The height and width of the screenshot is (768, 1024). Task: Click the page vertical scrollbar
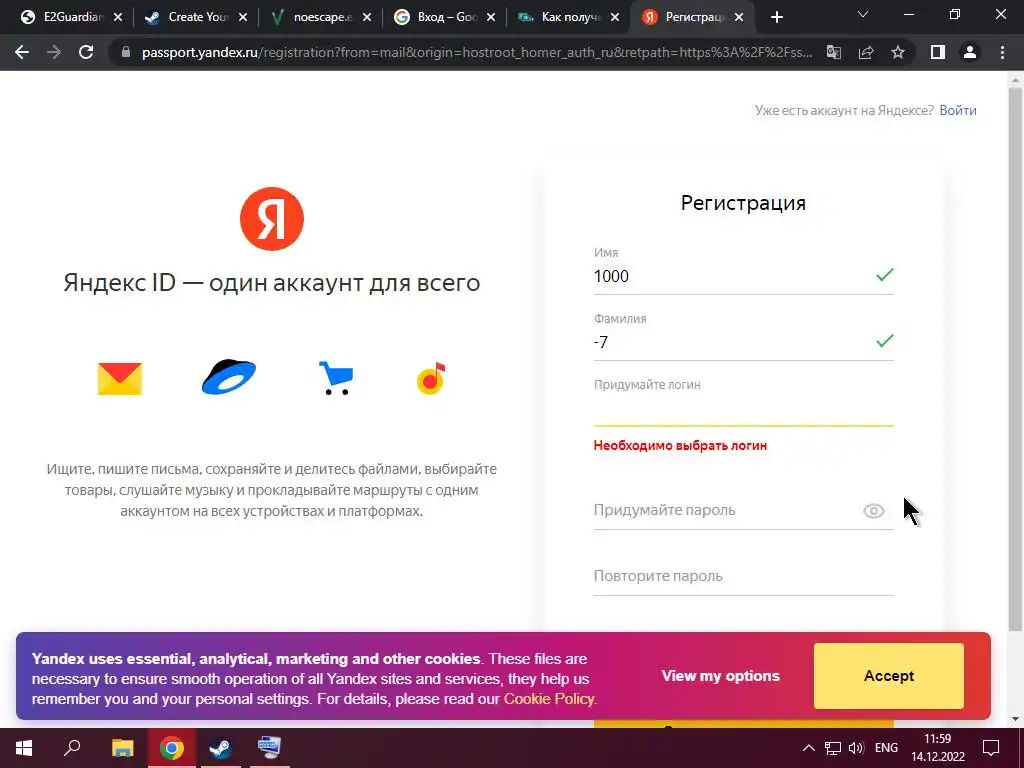1016,359
